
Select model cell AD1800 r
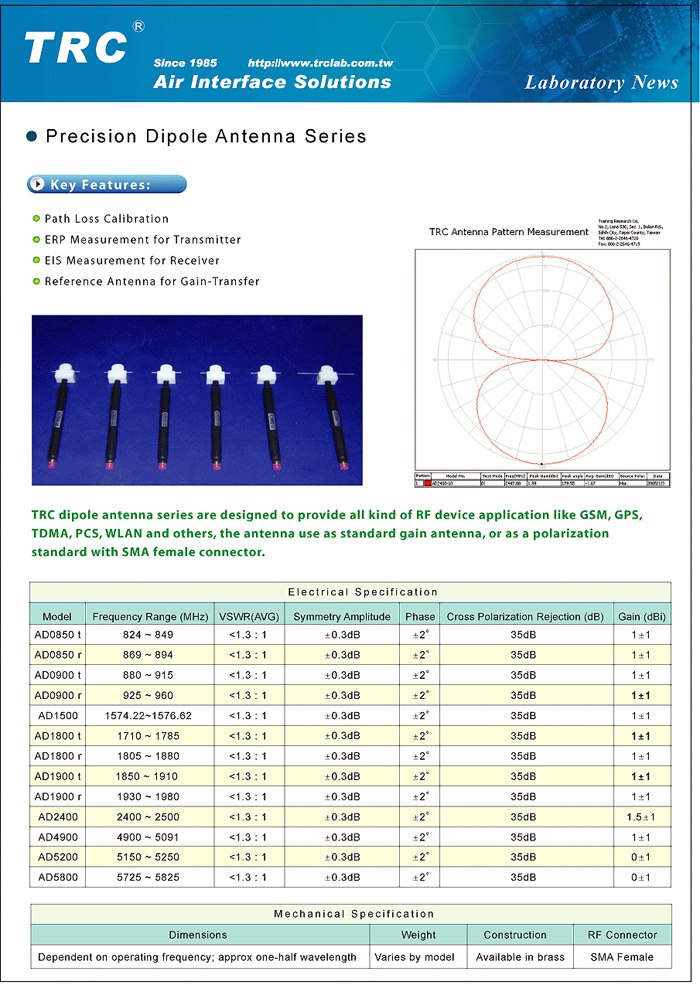(x=58, y=756)
